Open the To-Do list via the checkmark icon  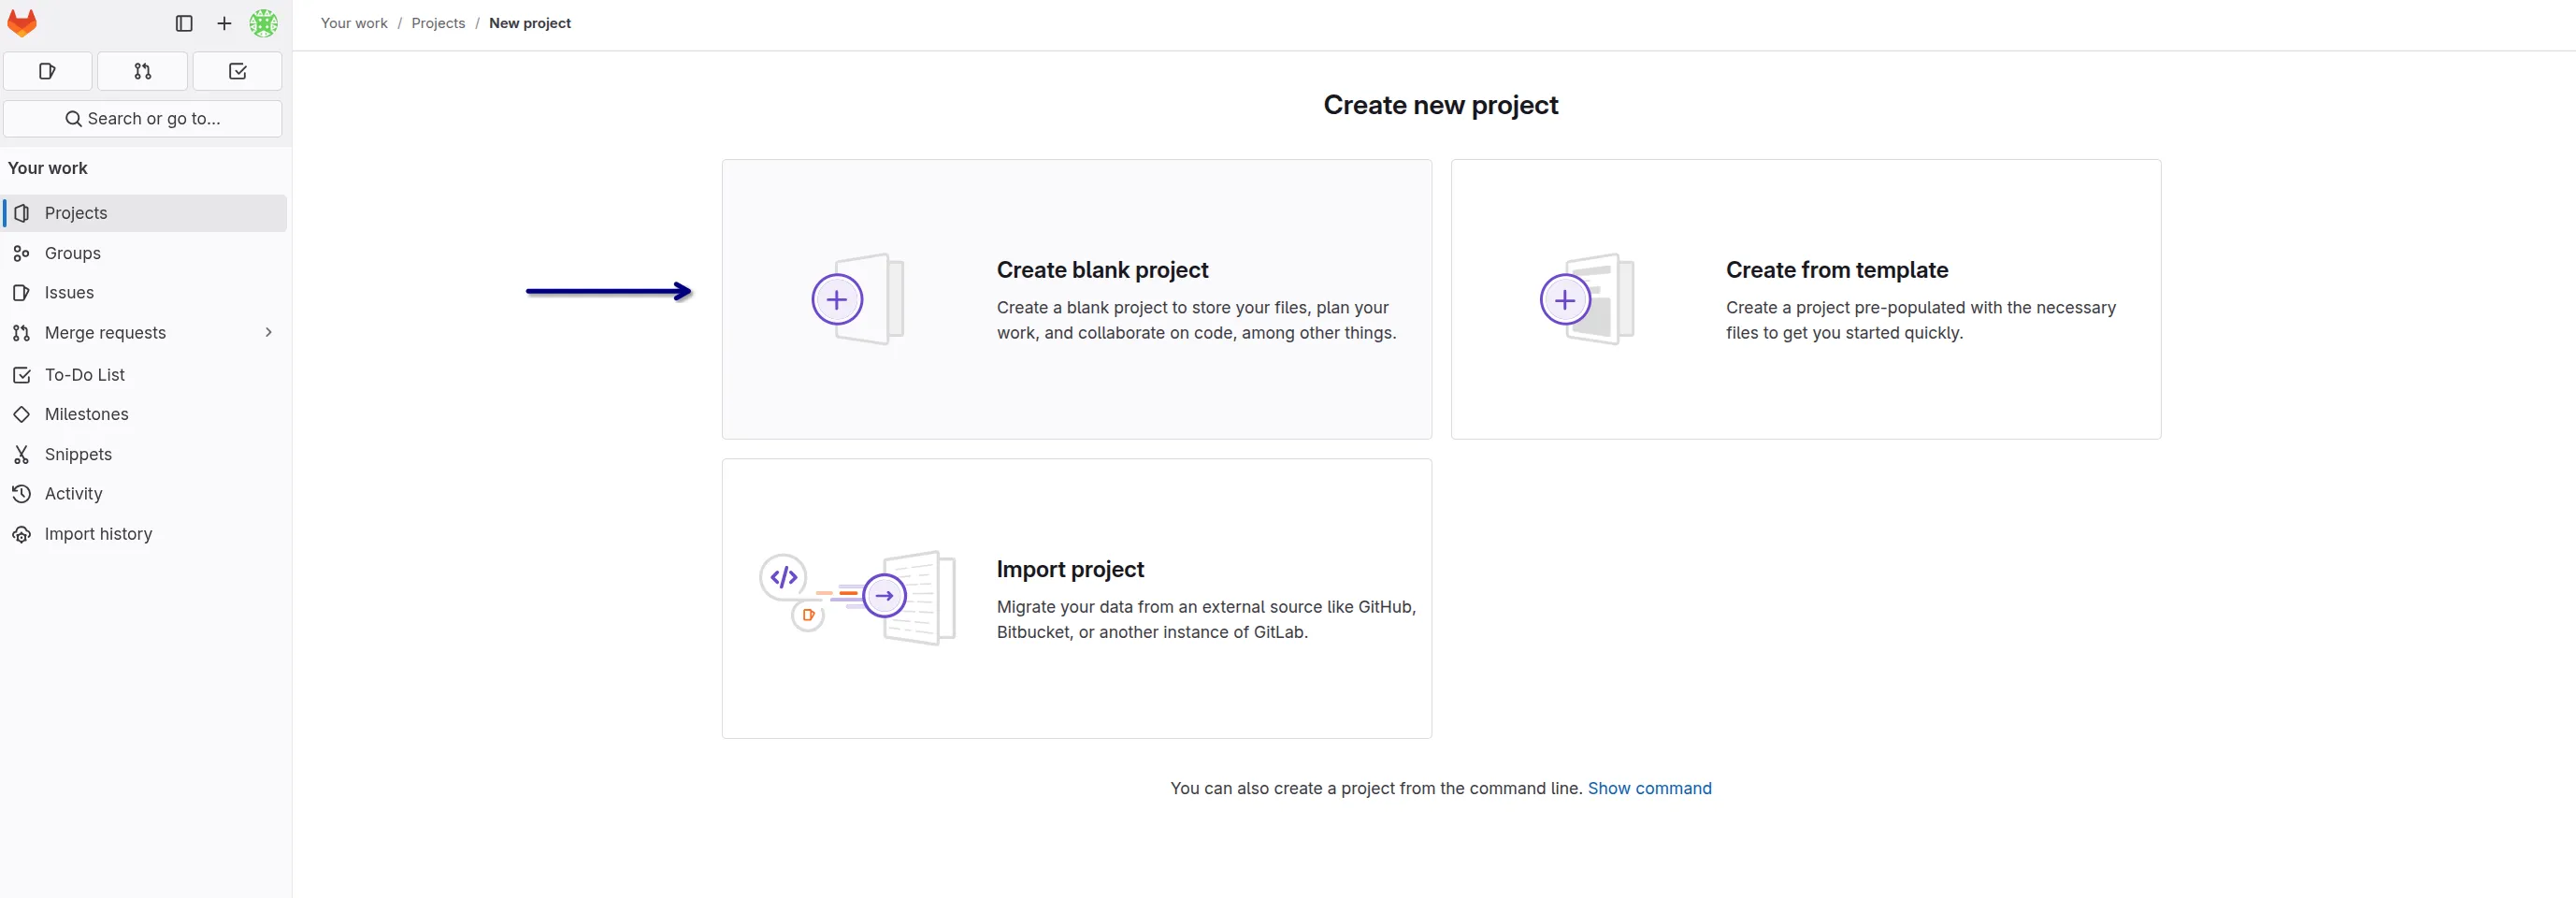(x=236, y=71)
